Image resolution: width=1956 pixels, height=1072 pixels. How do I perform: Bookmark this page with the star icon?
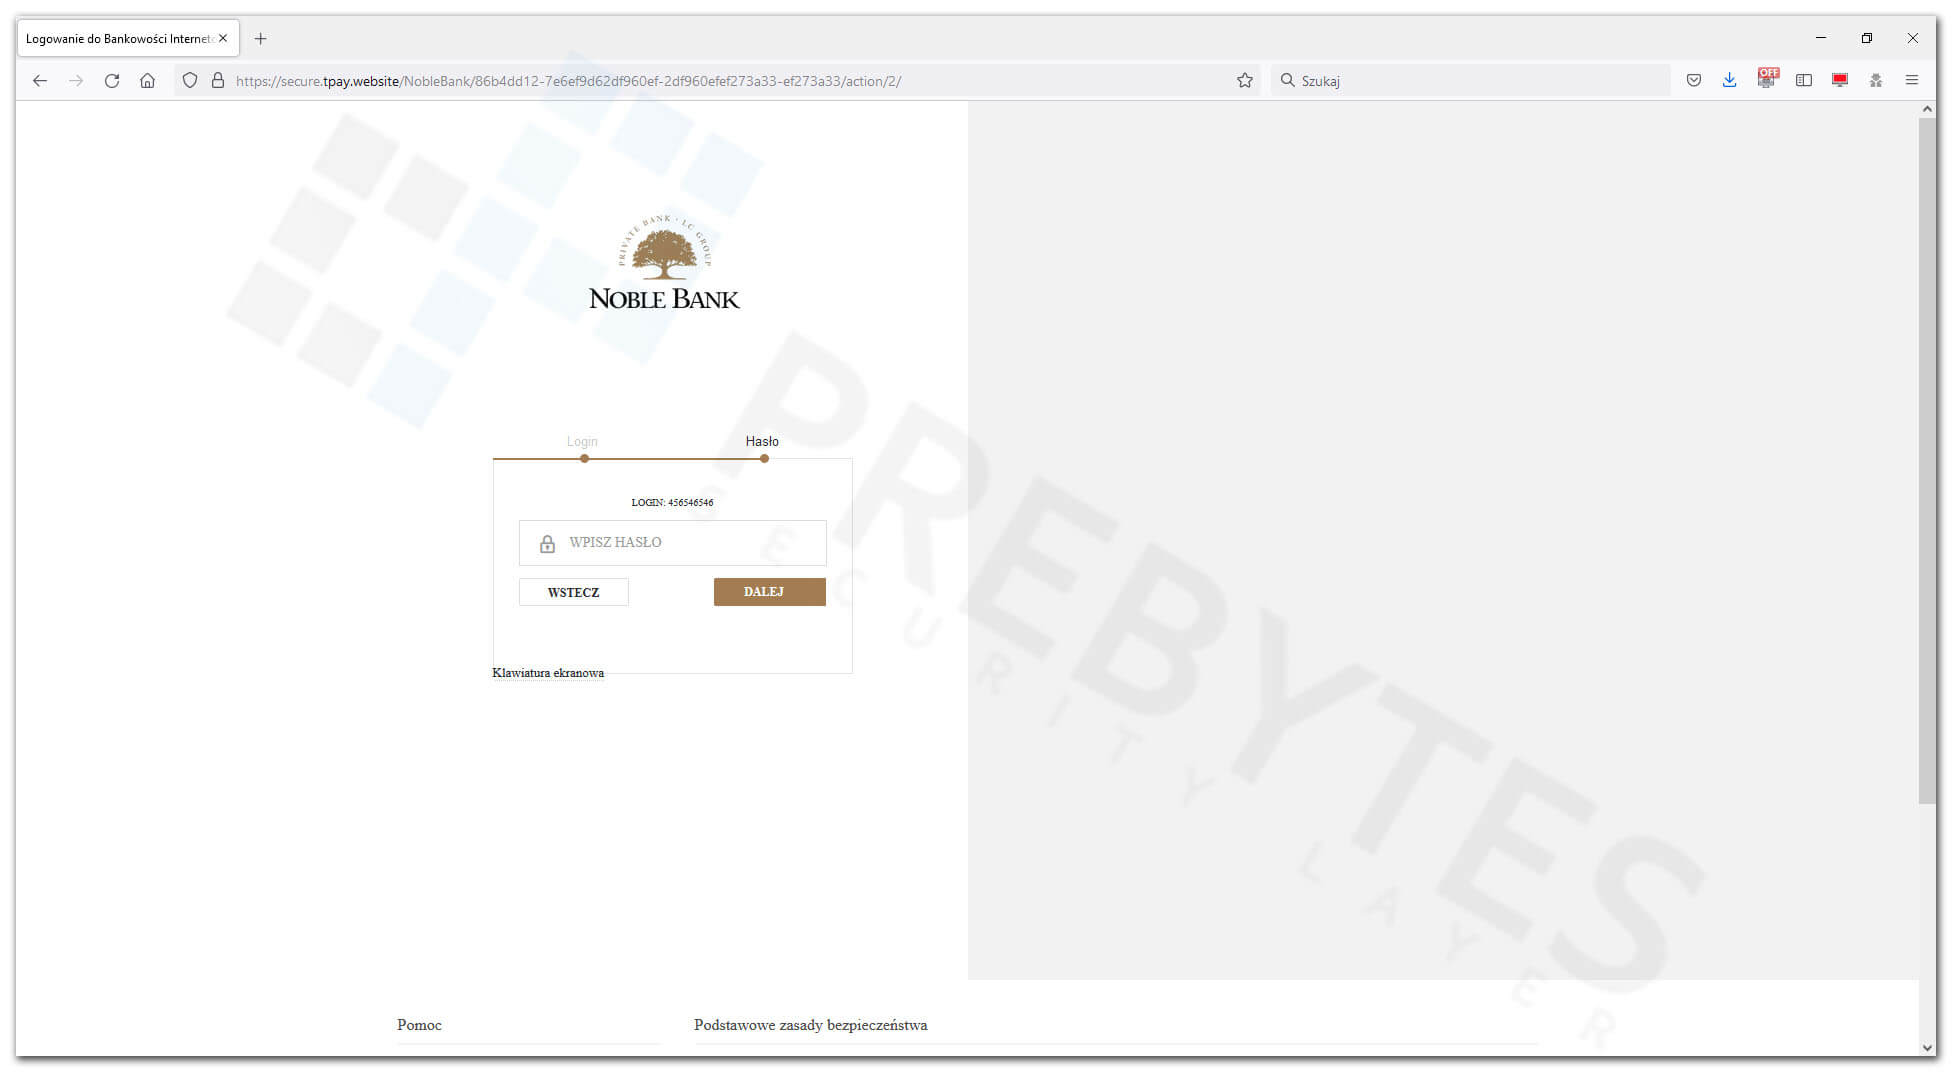click(1244, 81)
